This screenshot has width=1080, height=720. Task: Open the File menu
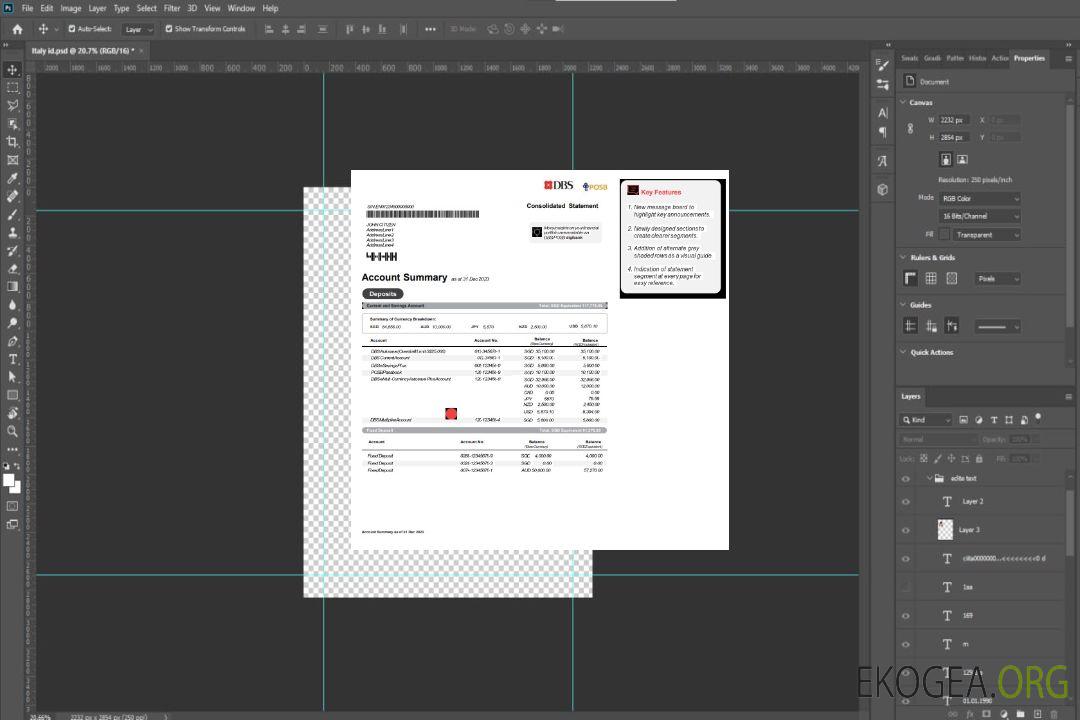pyautogui.click(x=27, y=8)
